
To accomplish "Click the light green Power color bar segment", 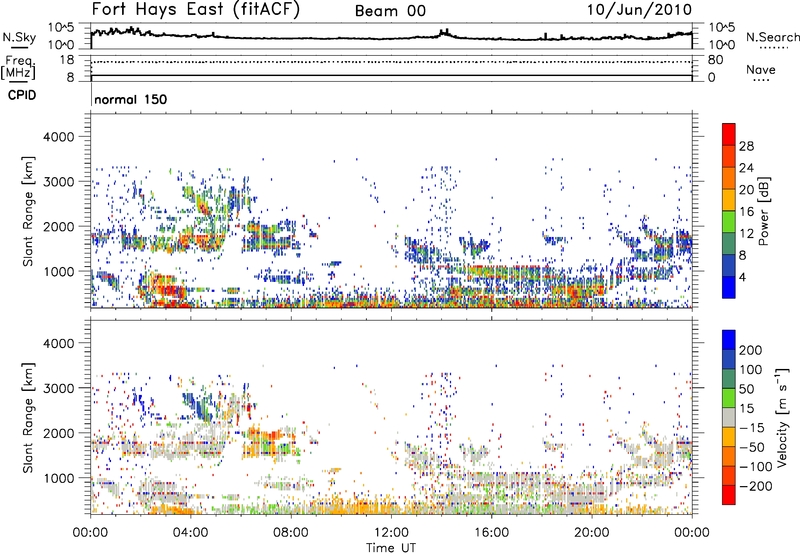I will point(729,221).
